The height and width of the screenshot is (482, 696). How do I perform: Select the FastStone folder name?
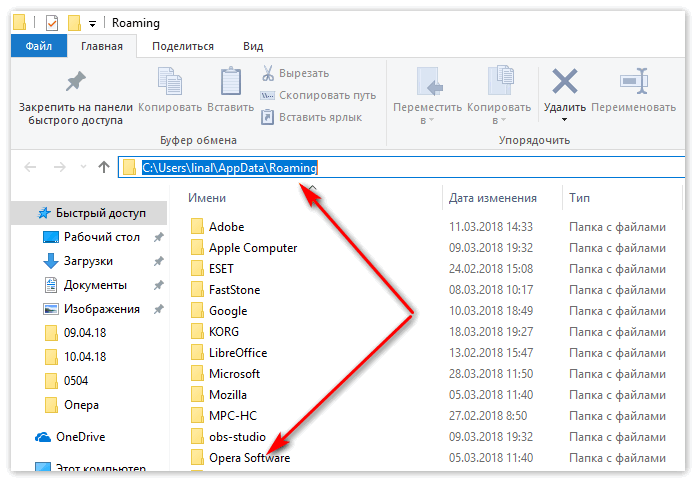(234, 290)
